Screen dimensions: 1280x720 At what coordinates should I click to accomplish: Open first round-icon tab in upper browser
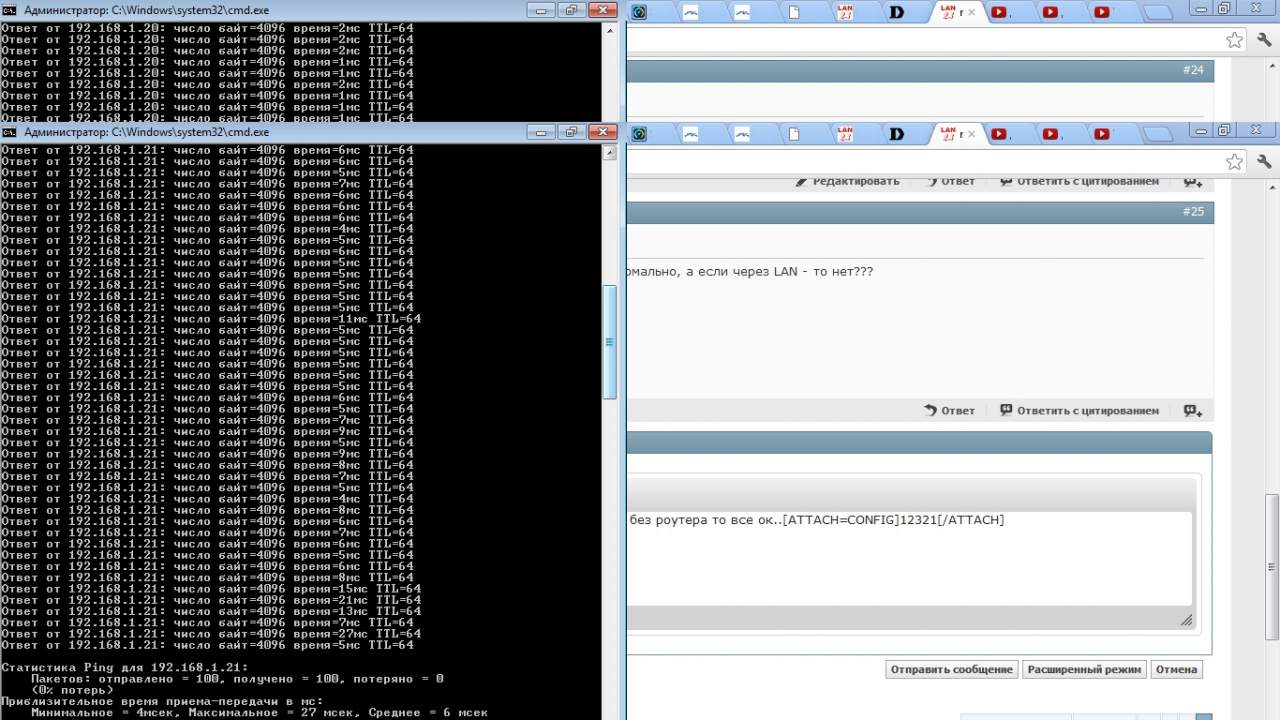(640, 12)
